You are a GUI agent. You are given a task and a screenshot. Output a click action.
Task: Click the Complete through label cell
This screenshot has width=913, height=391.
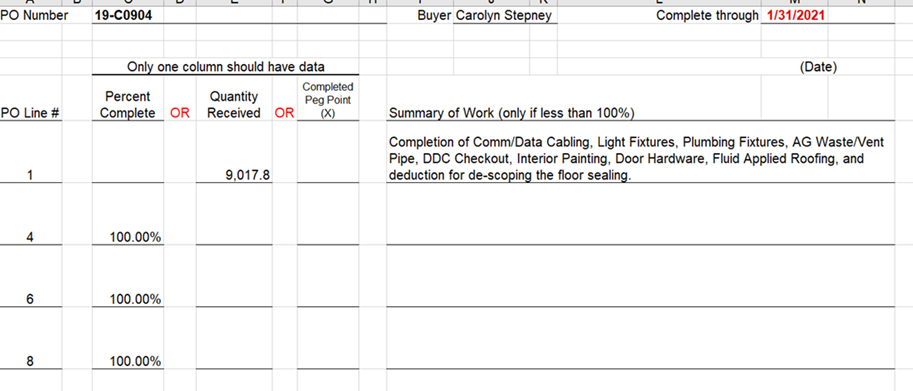click(707, 16)
